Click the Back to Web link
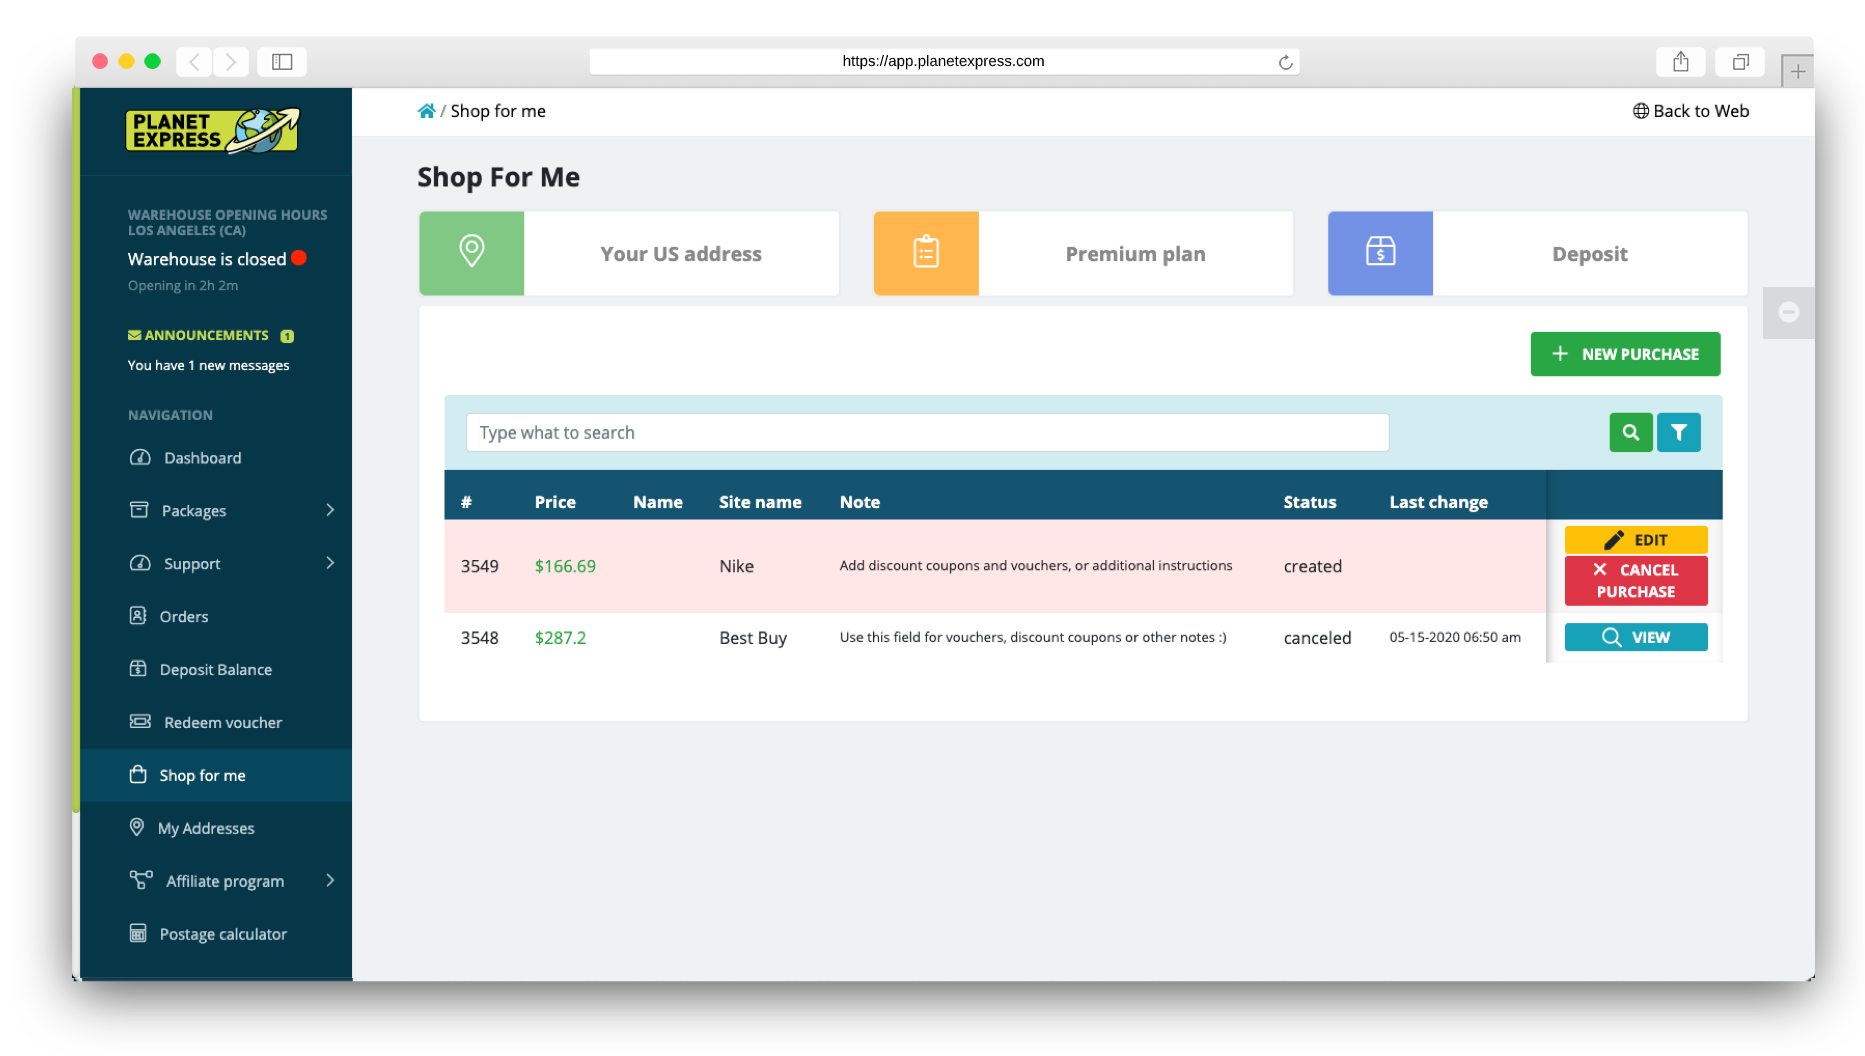Image resolution: width=1865 pixels, height=1056 pixels. [1691, 111]
